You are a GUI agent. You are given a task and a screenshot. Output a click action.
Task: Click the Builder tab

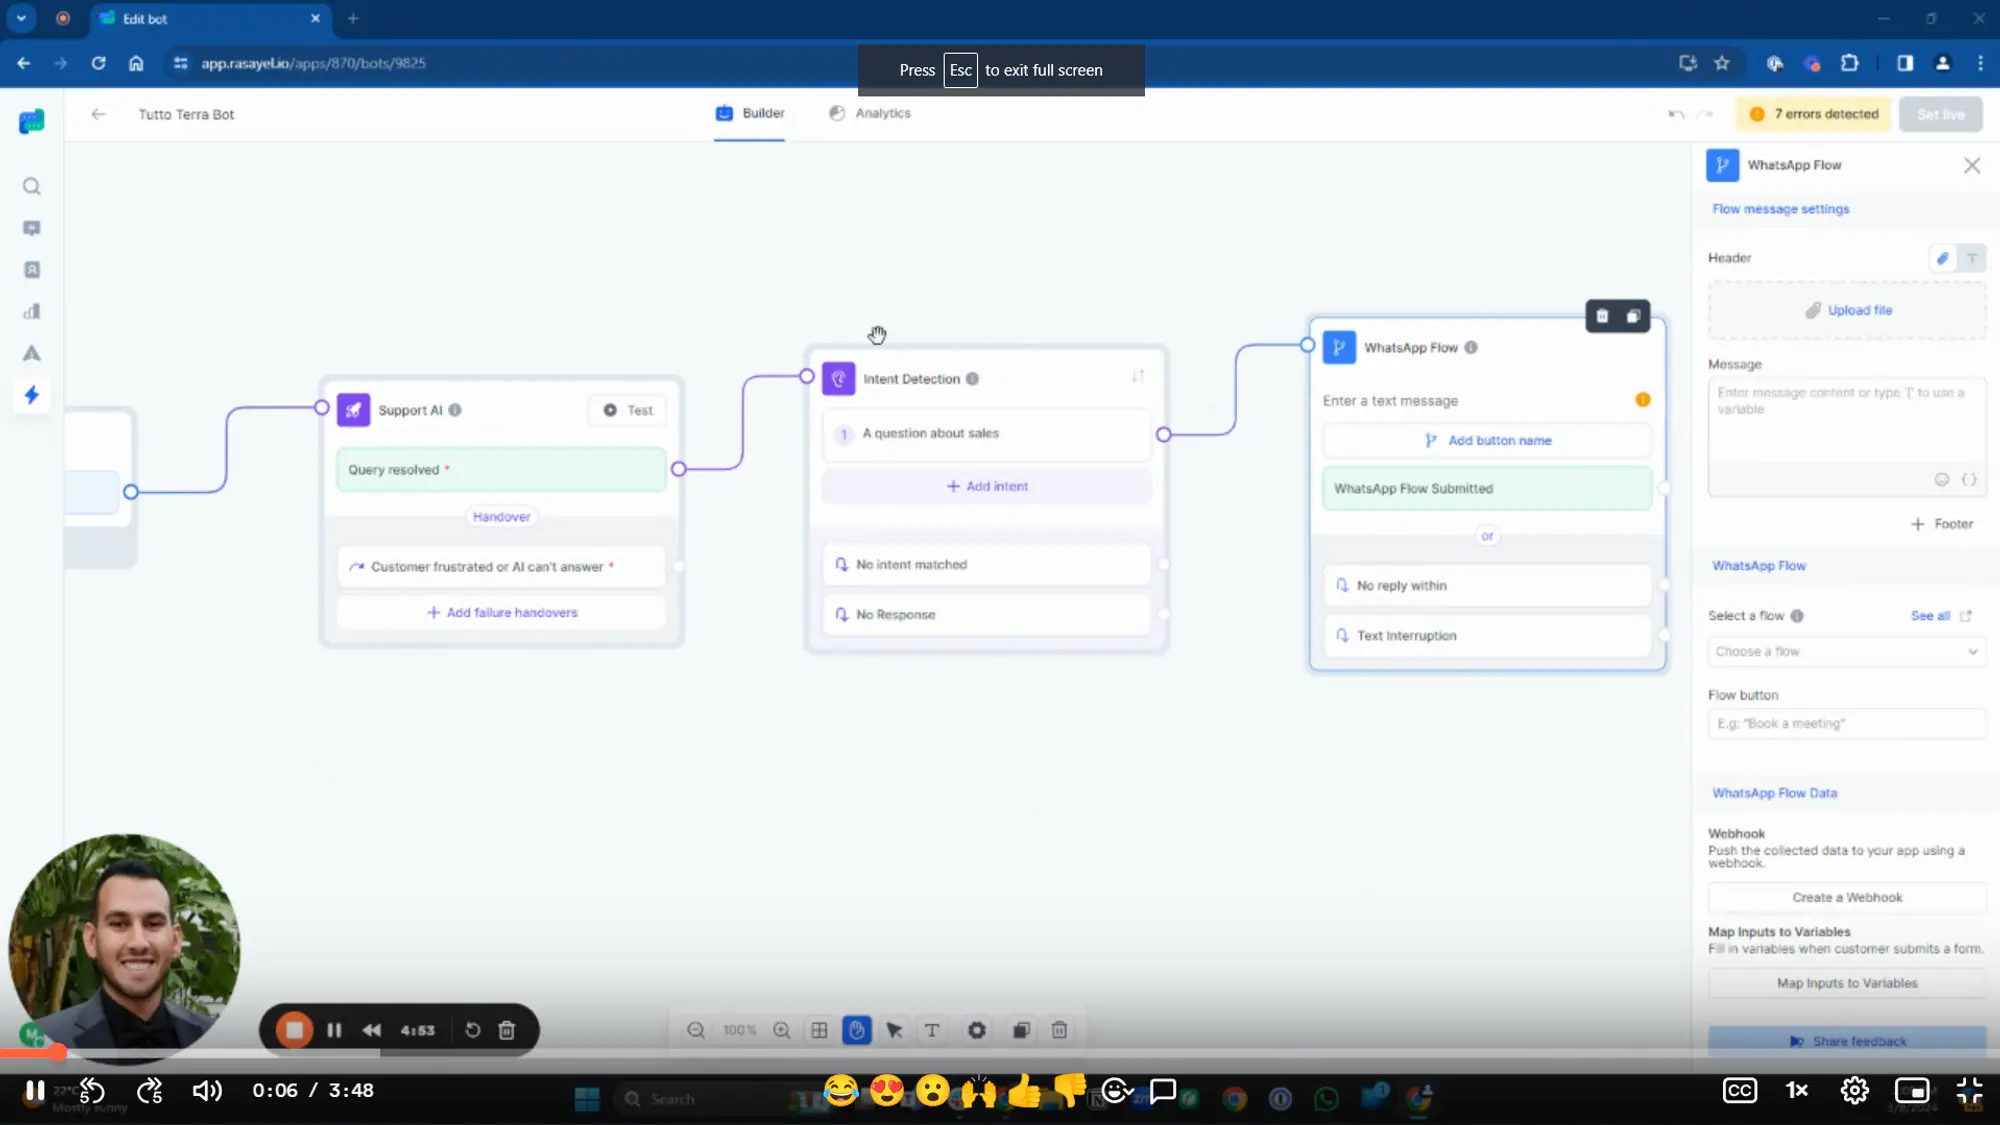pyautogui.click(x=753, y=113)
